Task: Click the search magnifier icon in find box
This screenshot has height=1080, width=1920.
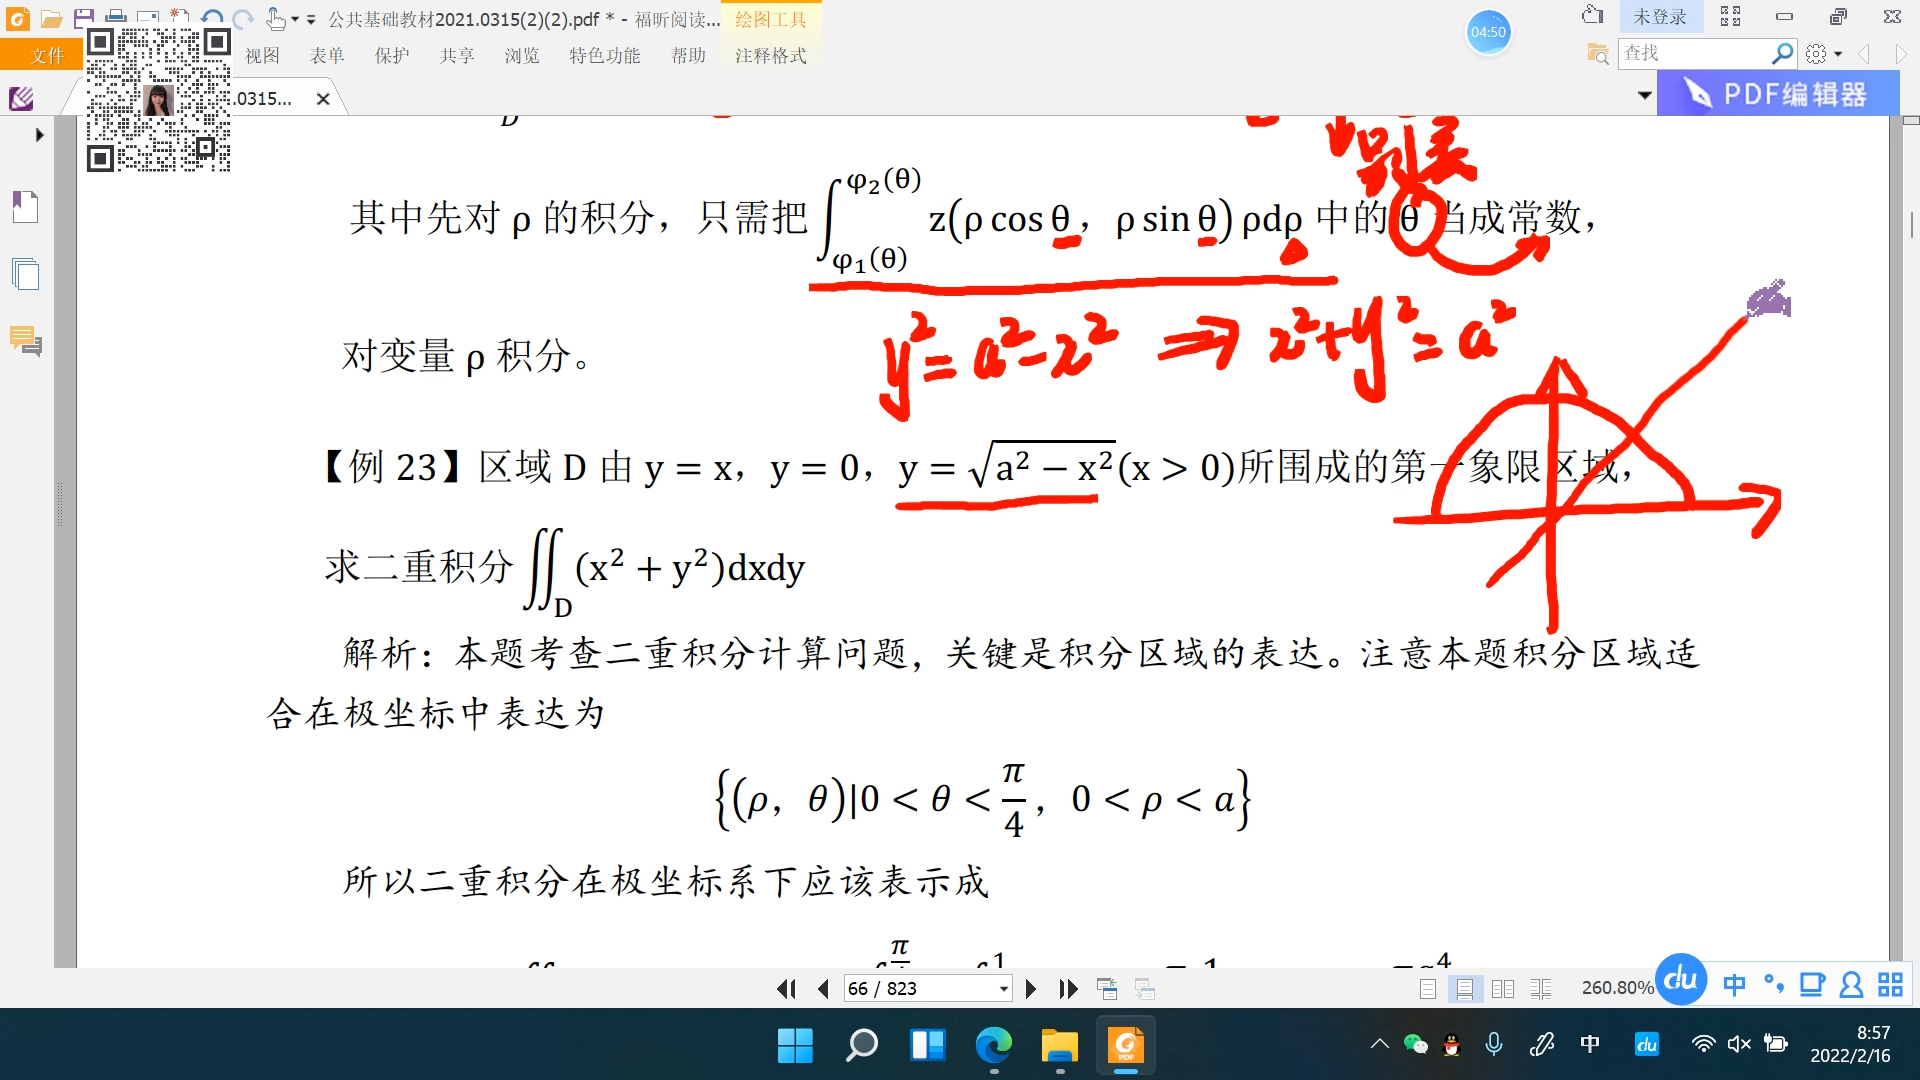Action: [x=1781, y=53]
